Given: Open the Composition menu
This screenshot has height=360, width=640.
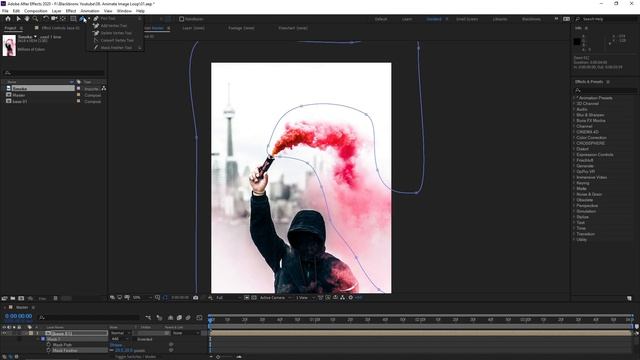Looking at the screenshot, I should (x=36, y=11).
